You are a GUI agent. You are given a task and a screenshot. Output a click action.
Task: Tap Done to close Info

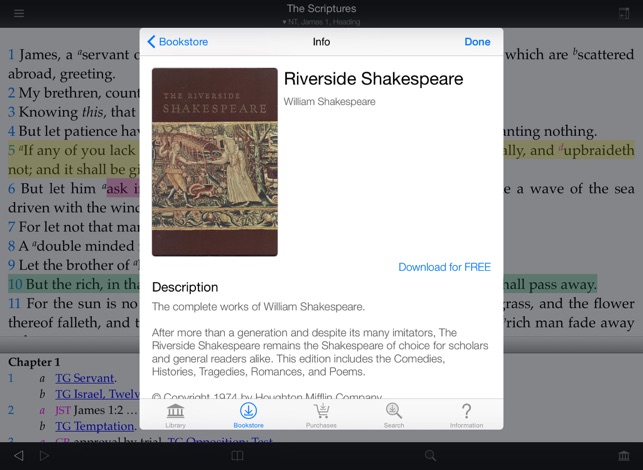[477, 42]
